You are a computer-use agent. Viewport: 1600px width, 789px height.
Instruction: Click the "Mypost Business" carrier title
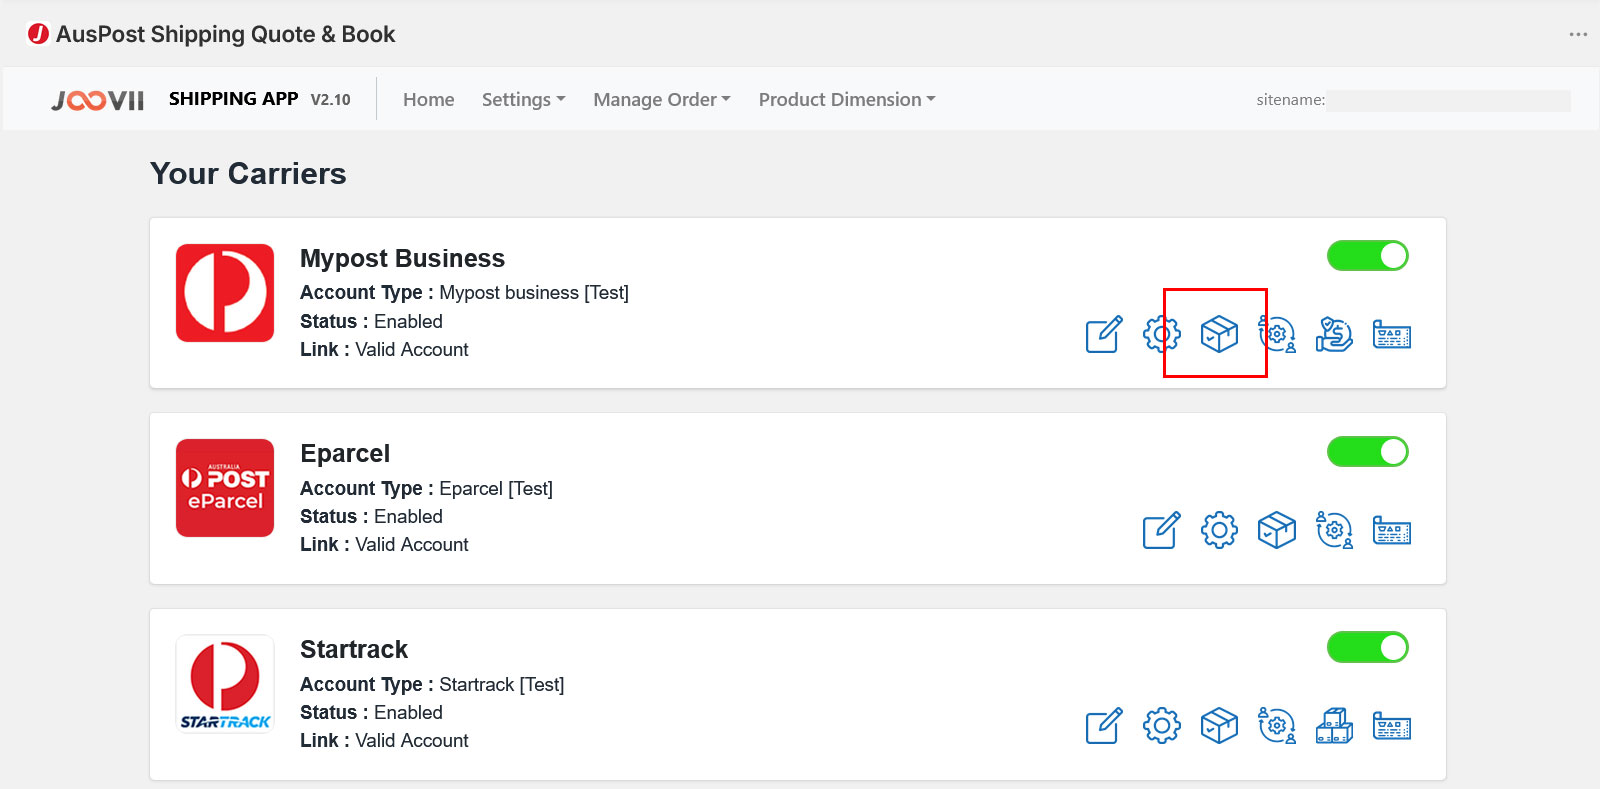(x=402, y=258)
